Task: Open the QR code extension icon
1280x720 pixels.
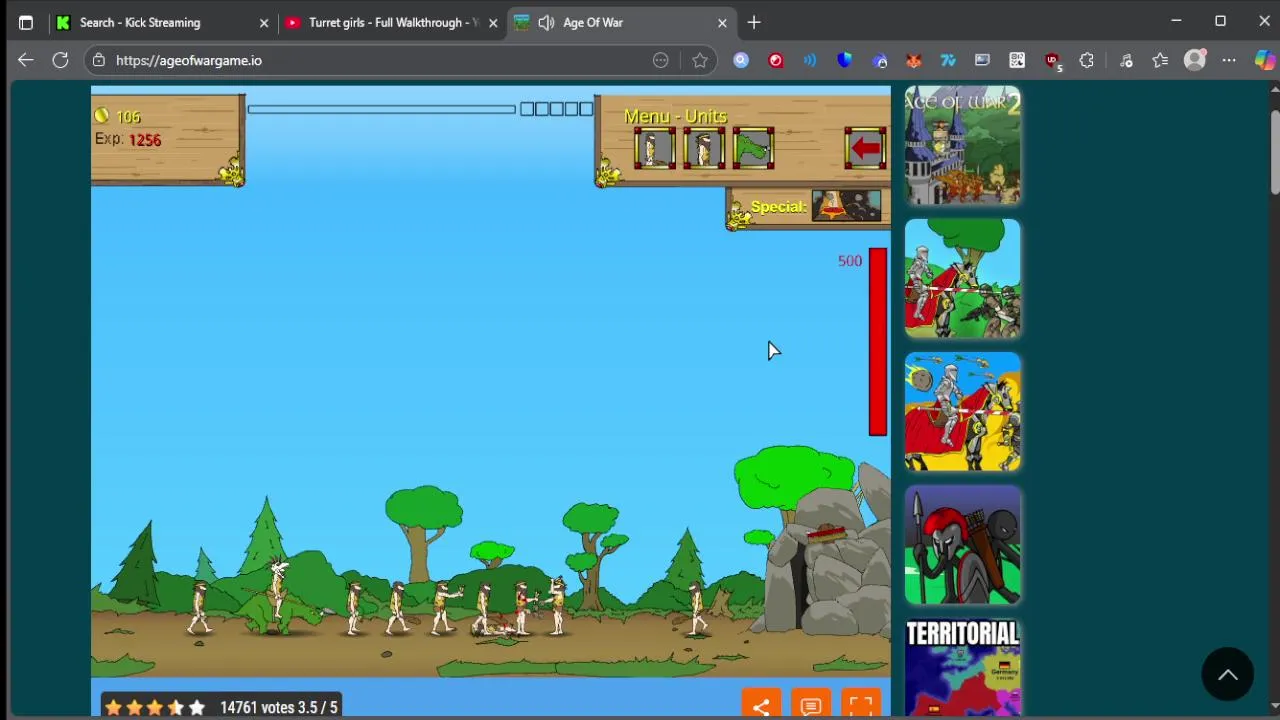Action: (1017, 60)
